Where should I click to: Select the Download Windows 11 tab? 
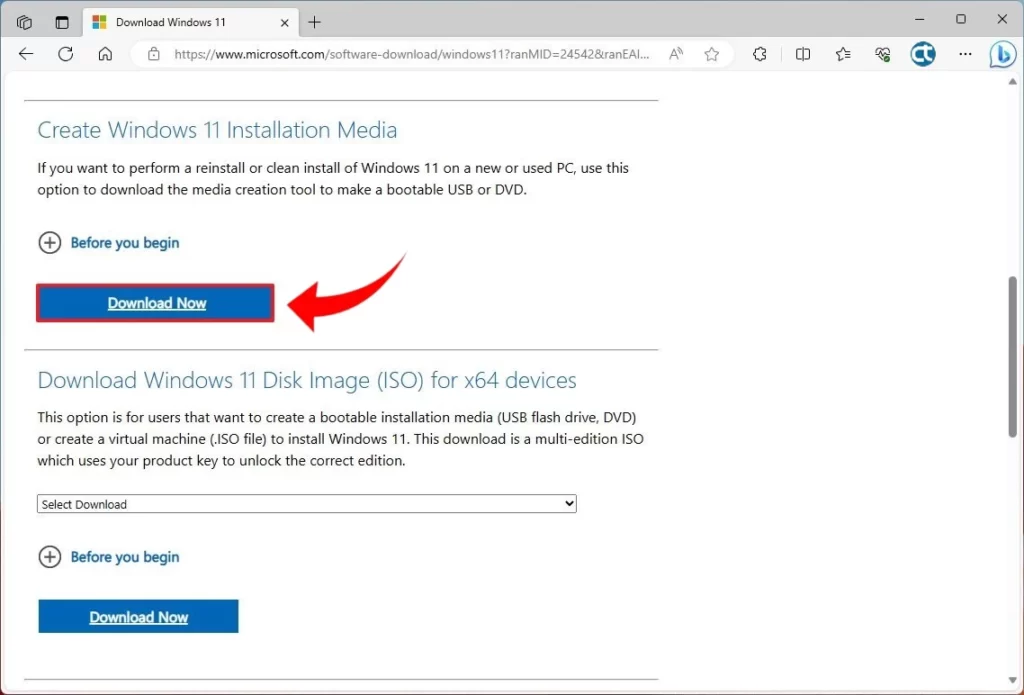tap(190, 22)
